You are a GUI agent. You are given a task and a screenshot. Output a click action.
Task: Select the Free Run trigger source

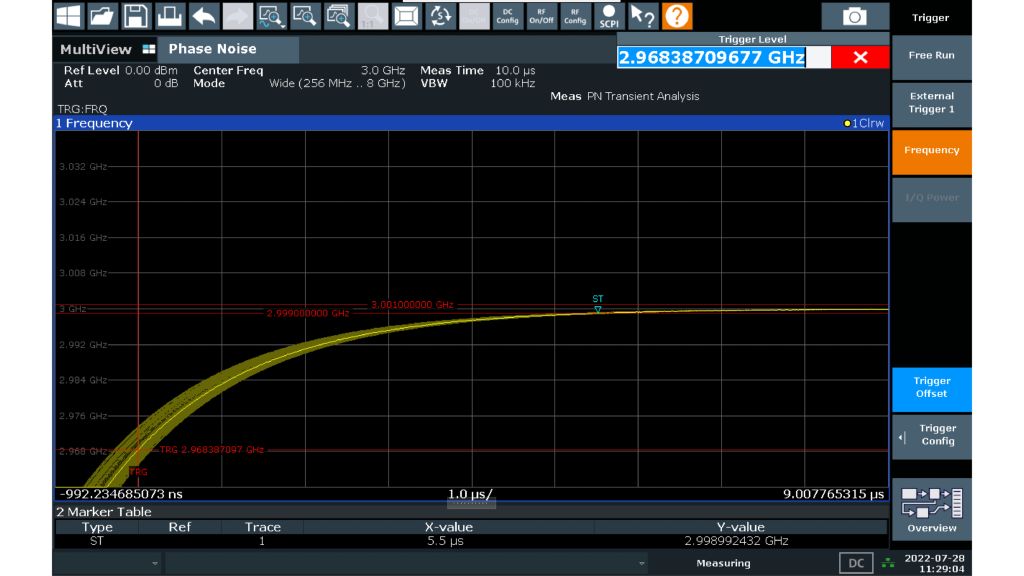(x=931, y=56)
